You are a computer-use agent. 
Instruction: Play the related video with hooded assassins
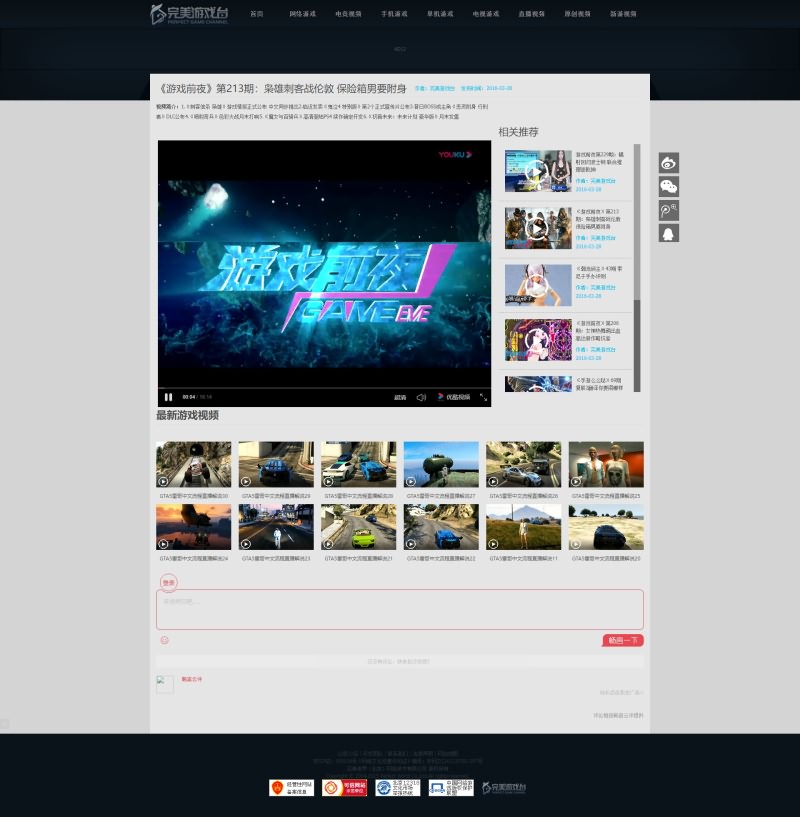[538, 228]
